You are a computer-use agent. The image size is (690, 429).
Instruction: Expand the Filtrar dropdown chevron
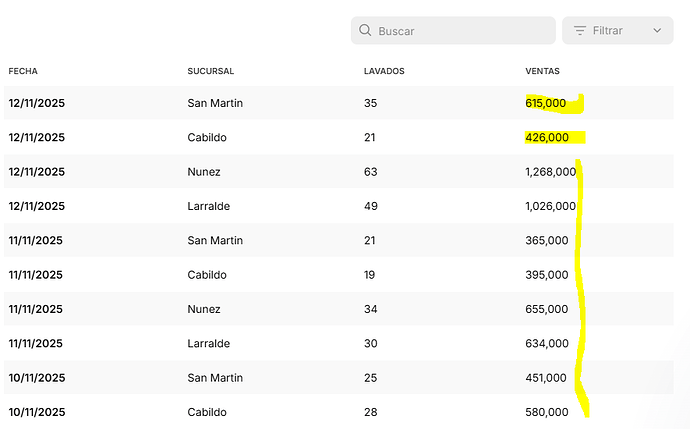657,31
